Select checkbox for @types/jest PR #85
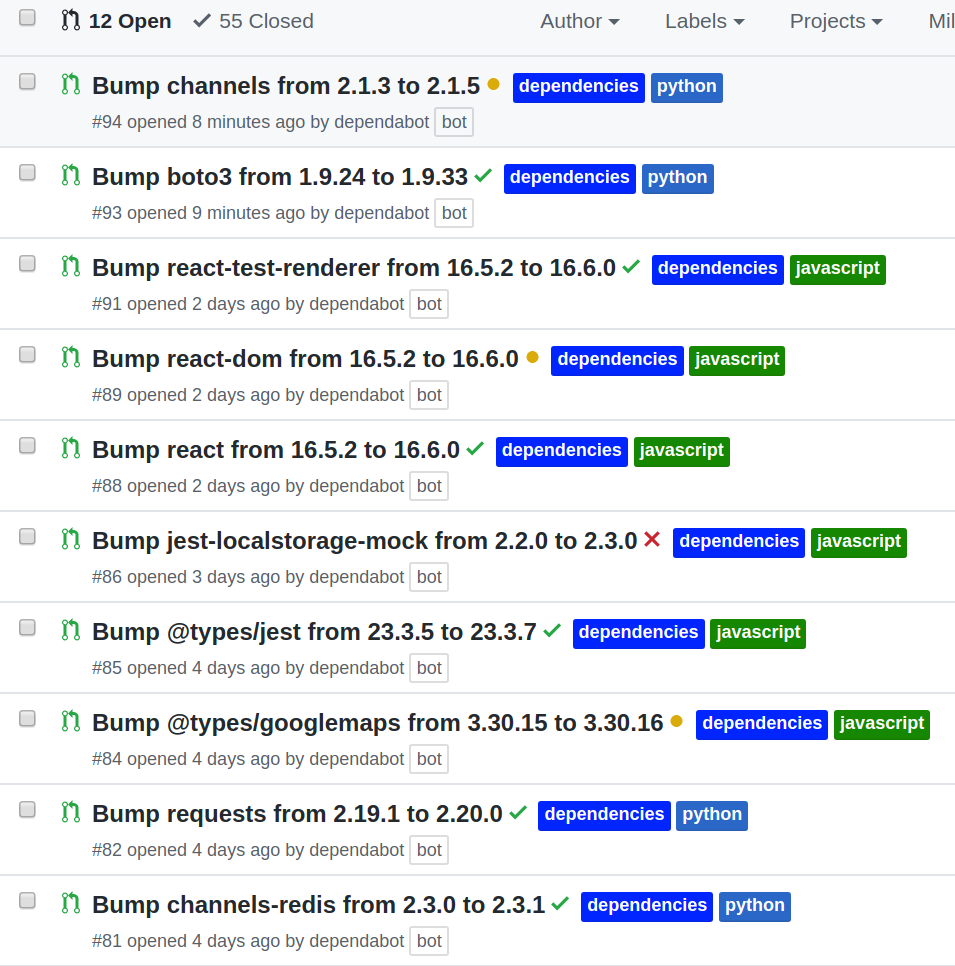This screenshot has width=955, height=966. click(27, 628)
